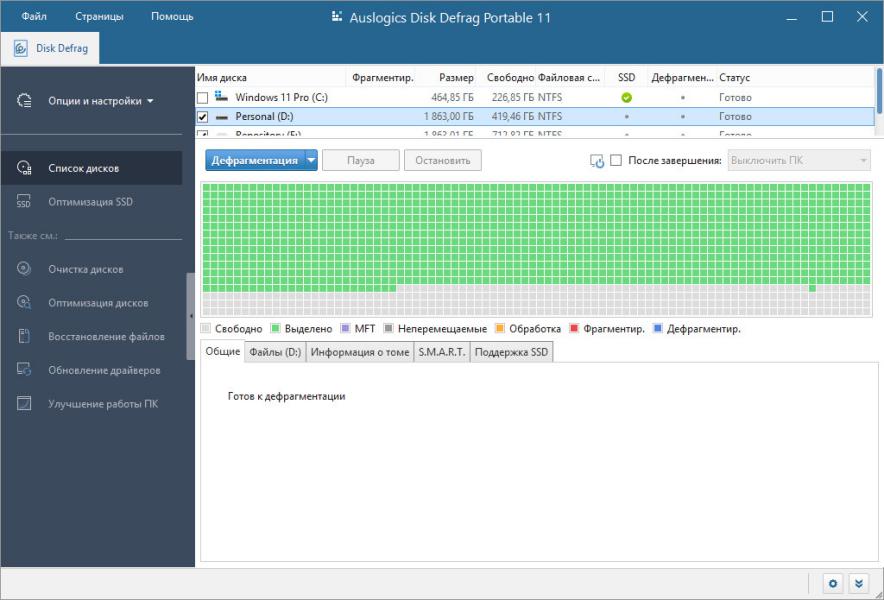Switch to the S.M.A.R.T. tab
The width and height of the screenshot is (884, 600).
pos(441,352)
